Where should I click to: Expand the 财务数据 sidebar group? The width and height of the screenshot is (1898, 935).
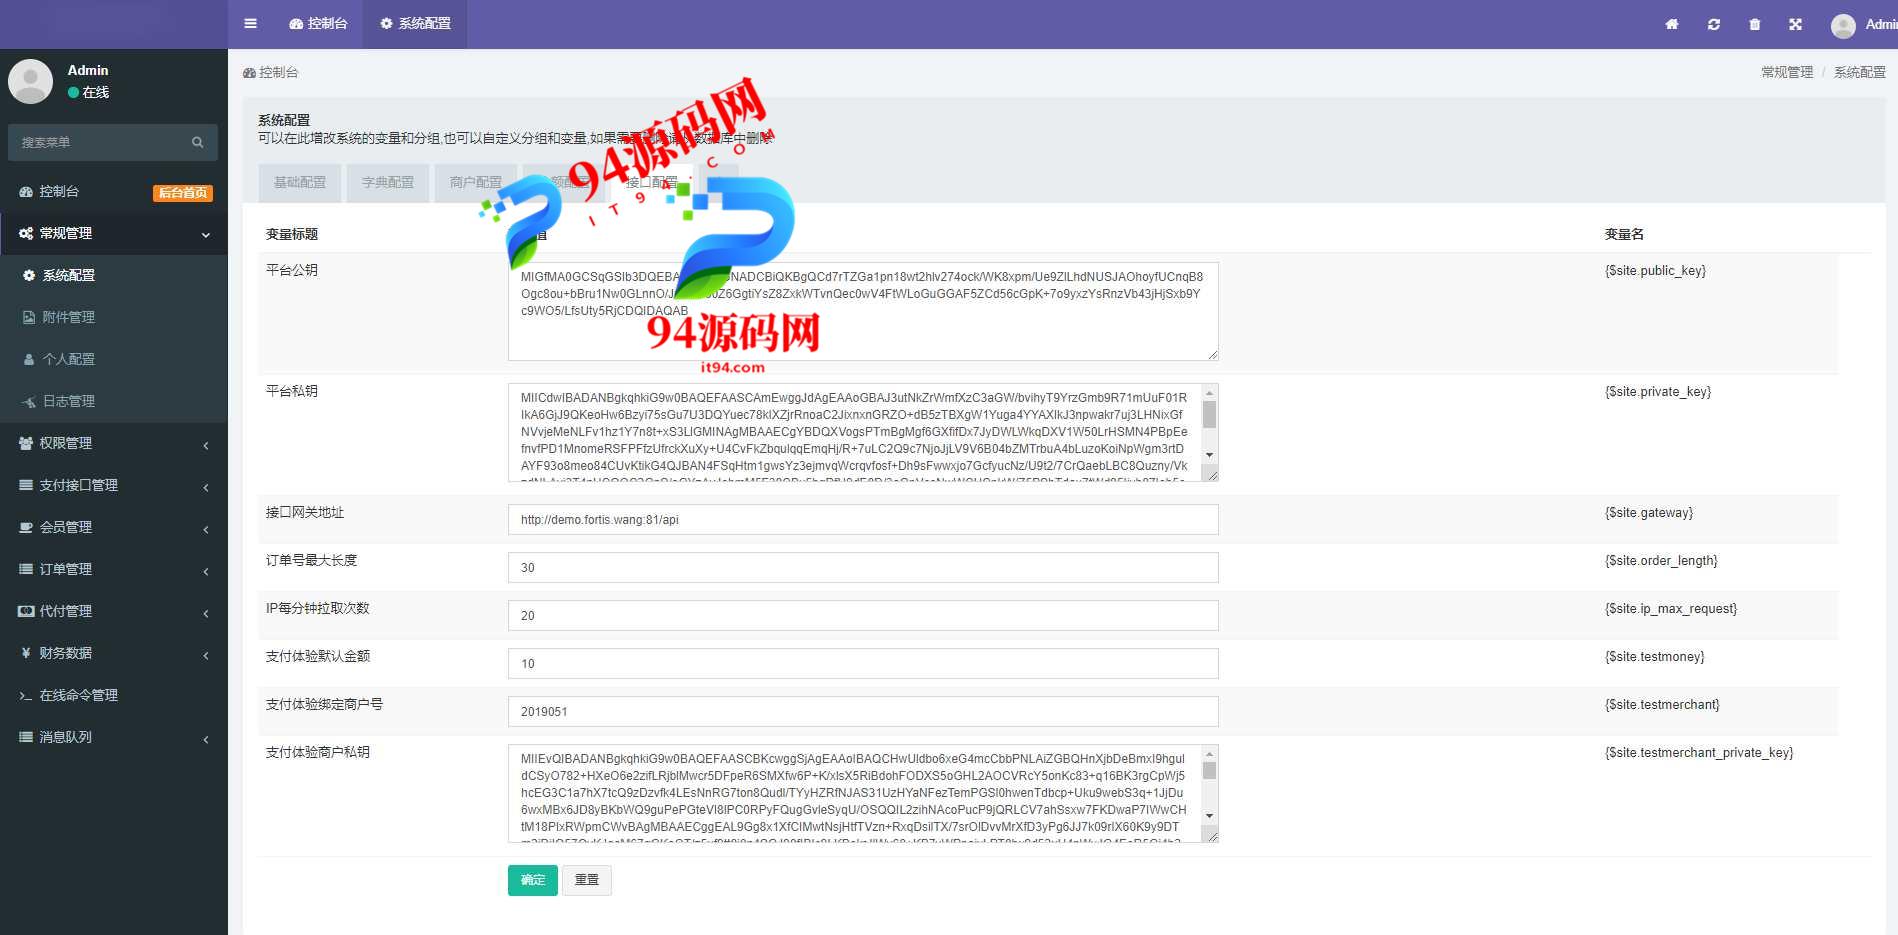tap(114, 653)
